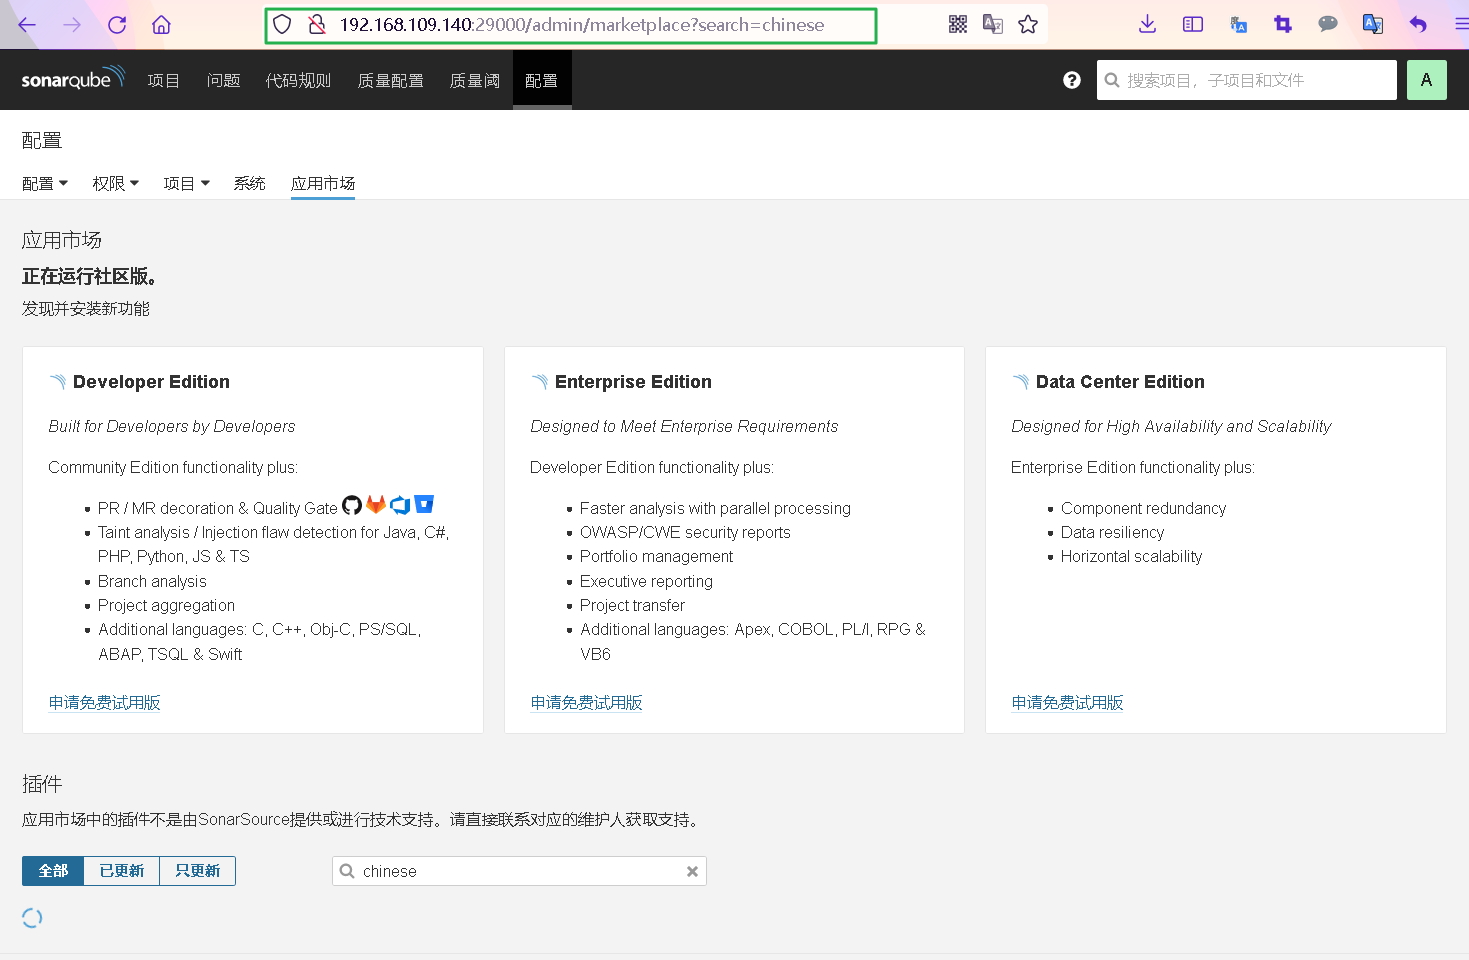Open the QR code icon in address bar
The image size is (1469, 960).
pyautogui.click(x=958, y=25)
